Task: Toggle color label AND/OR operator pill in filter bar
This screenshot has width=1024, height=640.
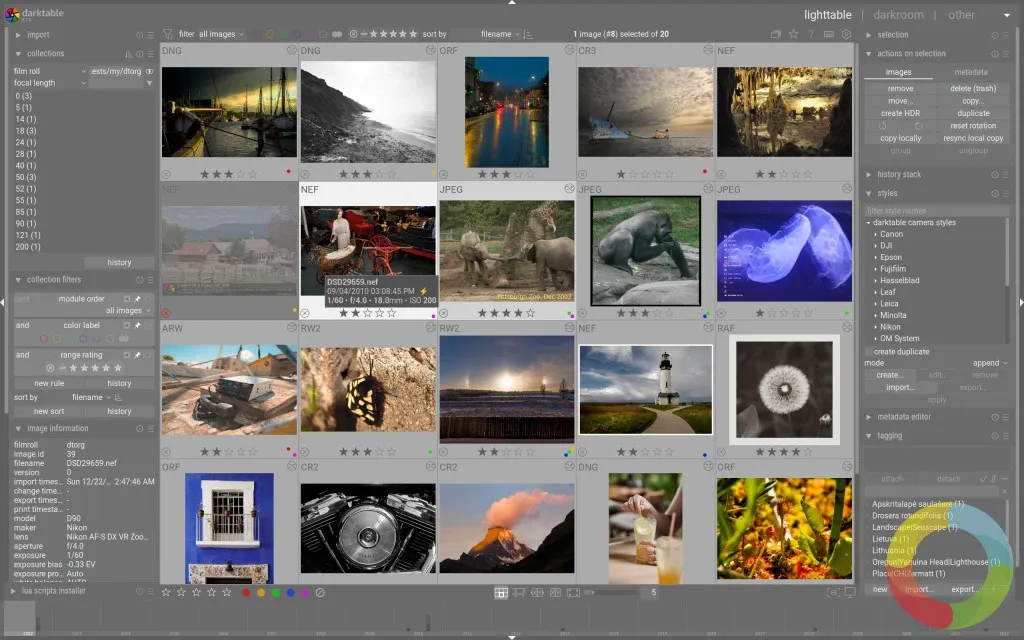Action: [x=337, y=34]
